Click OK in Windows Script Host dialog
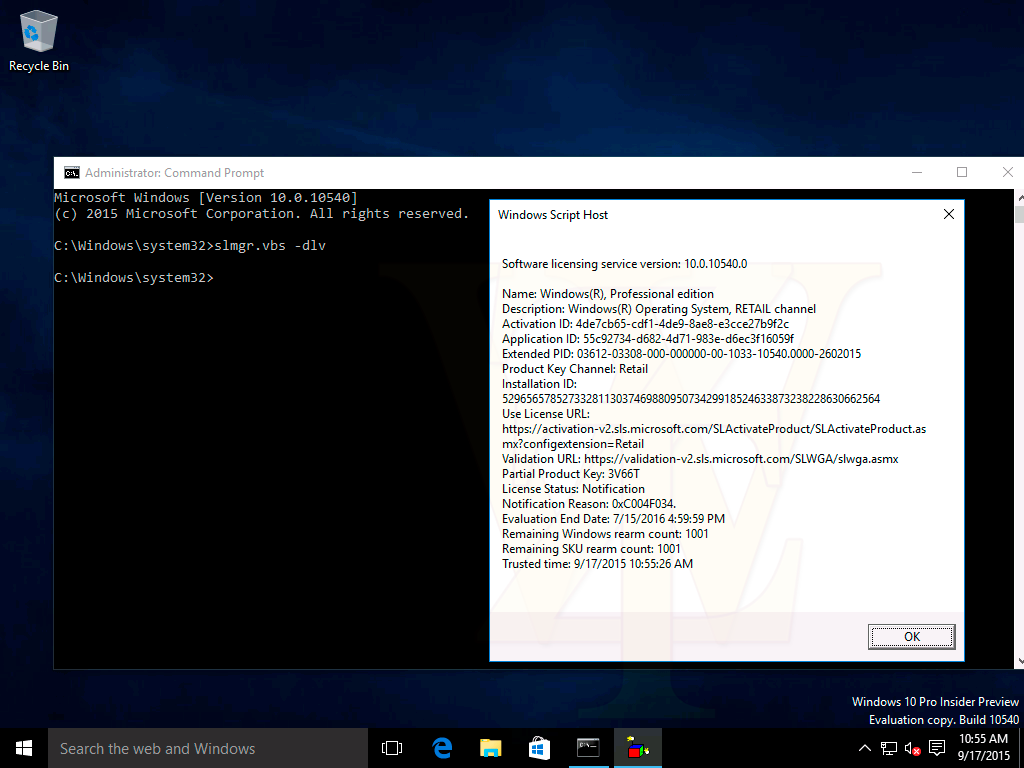This screenshot has height=768, width=1024. click(911, 637)
